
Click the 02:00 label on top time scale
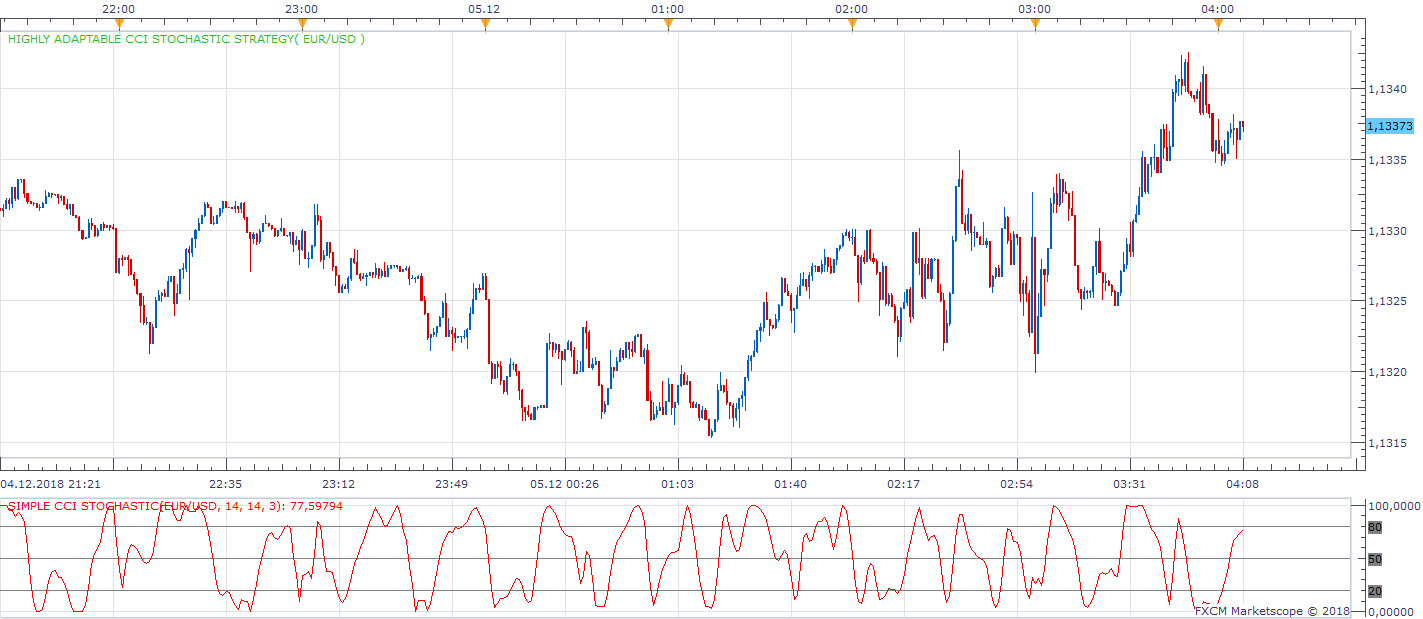click(x=851, y=9)
